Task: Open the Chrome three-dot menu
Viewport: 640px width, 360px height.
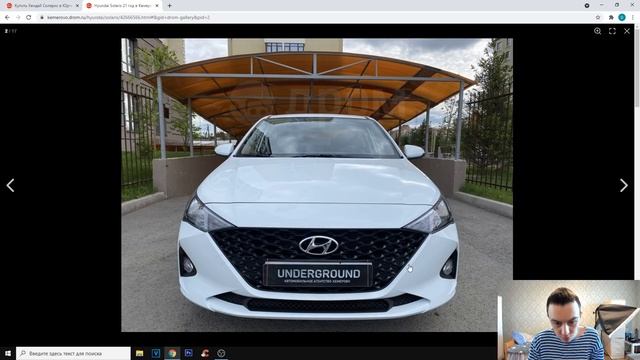Action: 633,18
